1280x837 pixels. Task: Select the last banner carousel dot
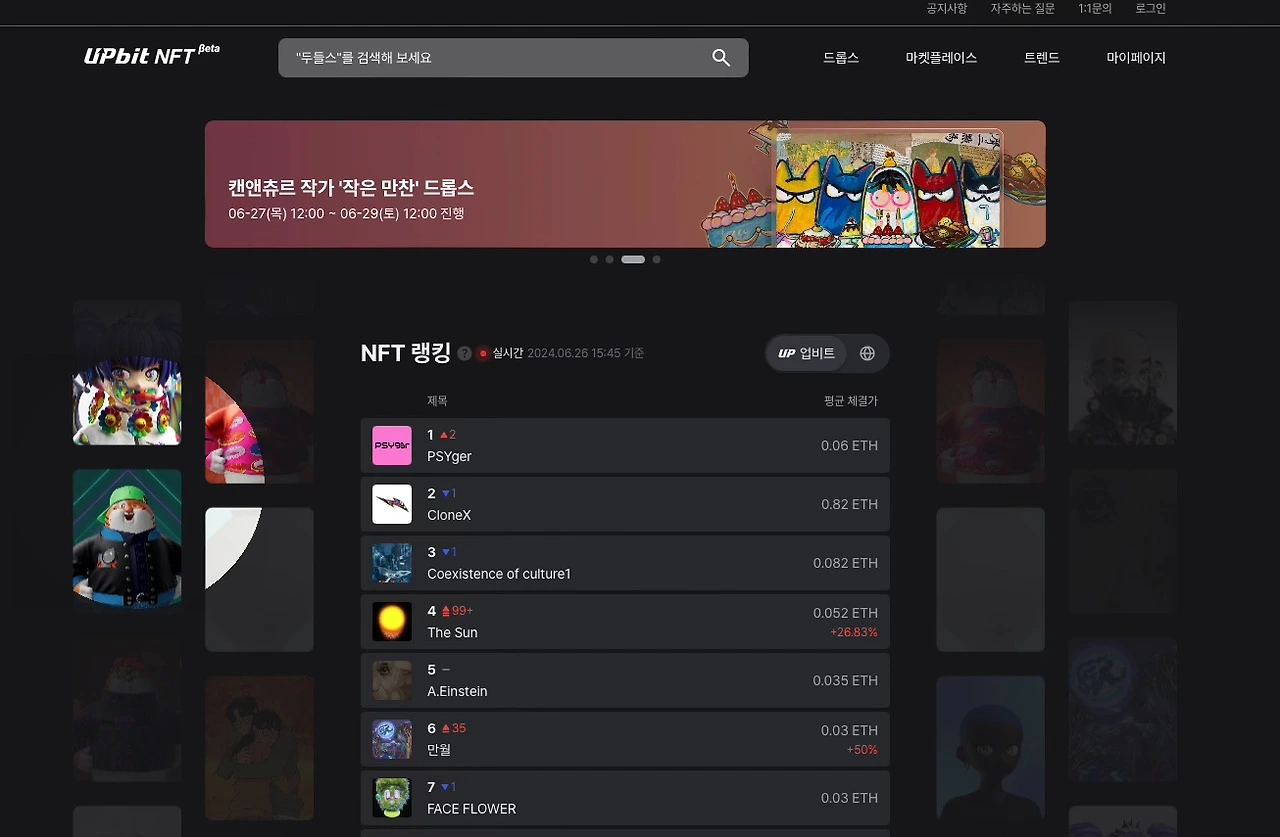656,259
